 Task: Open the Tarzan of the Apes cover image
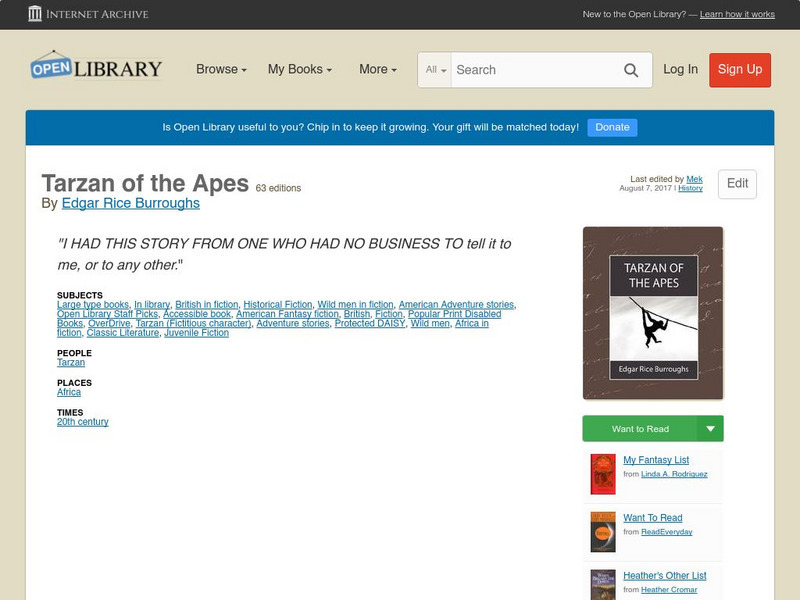coord(653,313)
